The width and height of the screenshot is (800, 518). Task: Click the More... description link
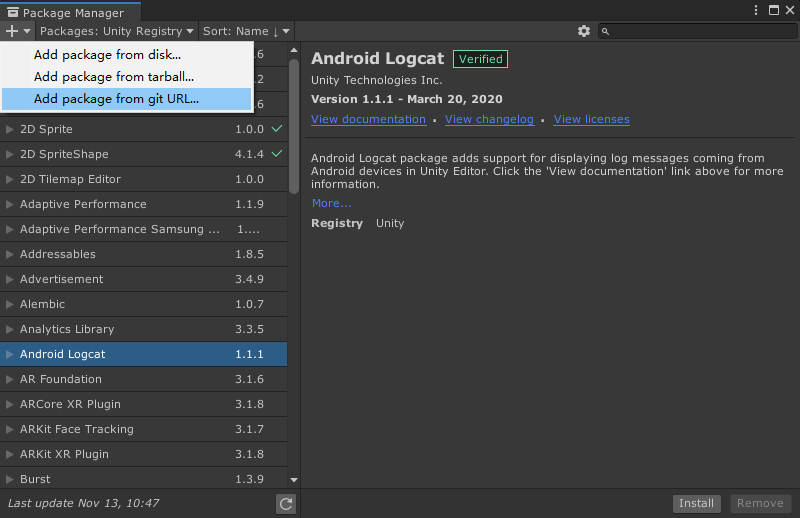(332, 203)
